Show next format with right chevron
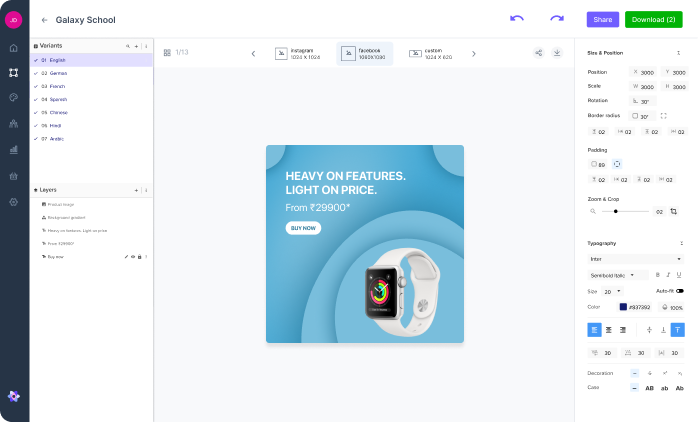698x422 pixels. 474,54
